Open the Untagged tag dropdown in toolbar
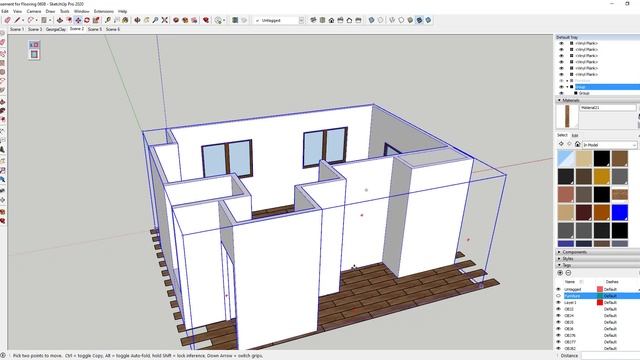This screenshot has width=640, height=360. (301, 20)
